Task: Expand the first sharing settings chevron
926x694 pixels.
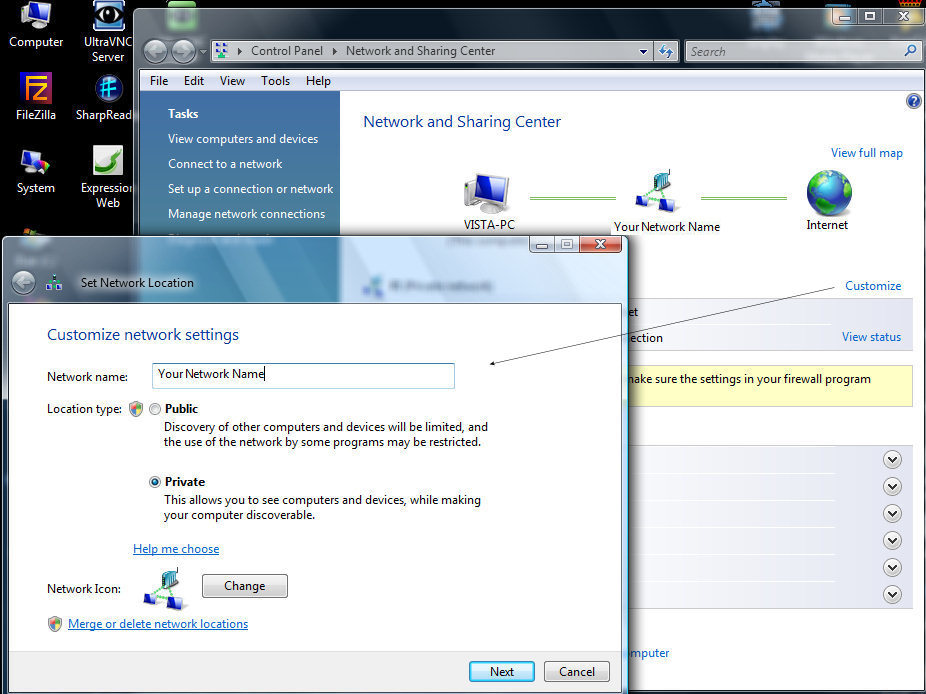Action: click(892, 459)
